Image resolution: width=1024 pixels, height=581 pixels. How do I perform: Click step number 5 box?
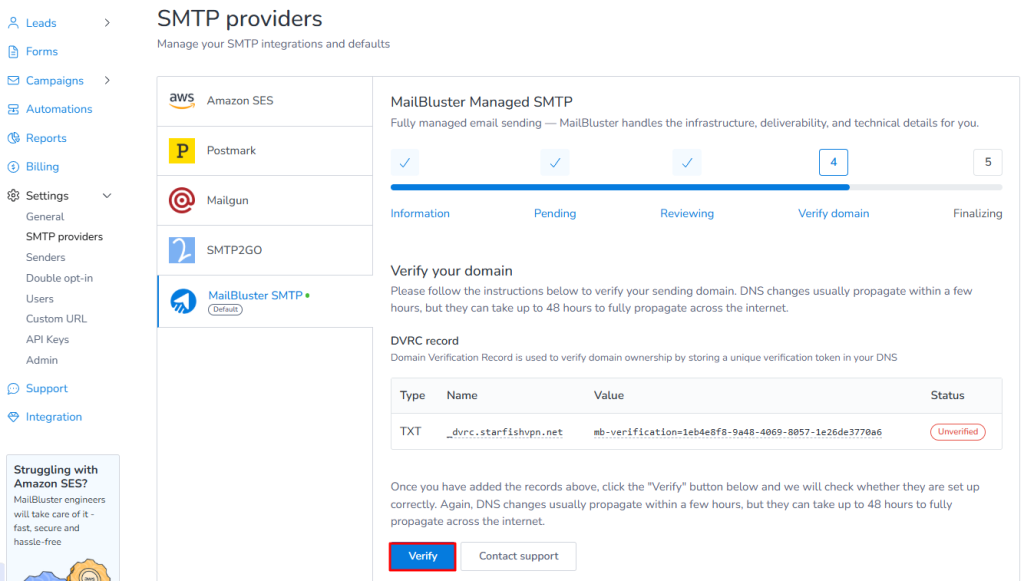click(x=988, y=163)
